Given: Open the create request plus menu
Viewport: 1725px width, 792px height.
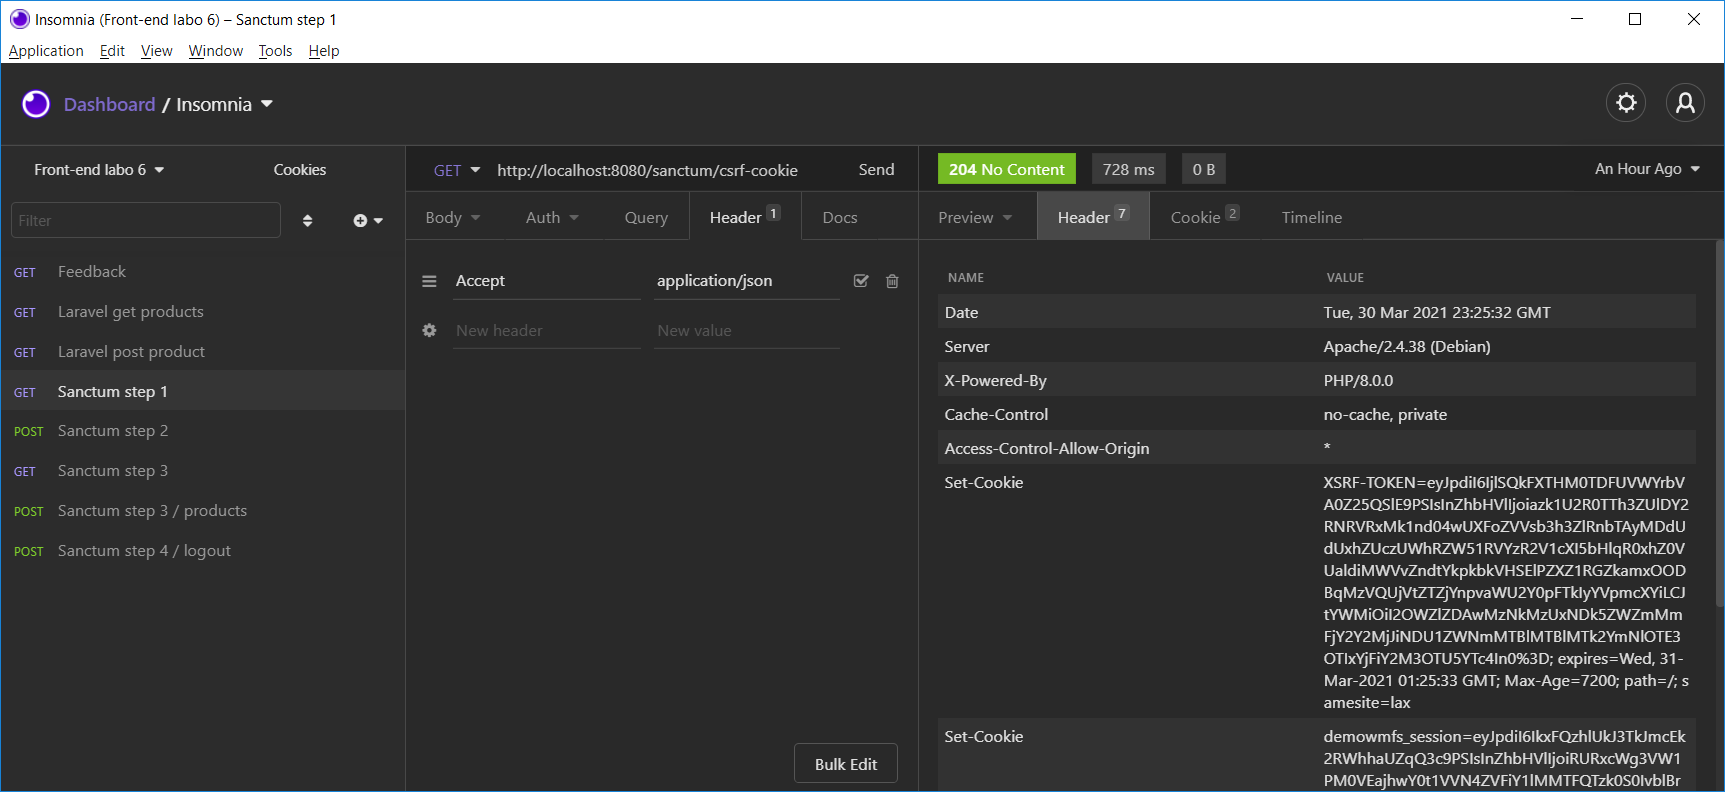Looking at the screenshot, I should point(368,221).
